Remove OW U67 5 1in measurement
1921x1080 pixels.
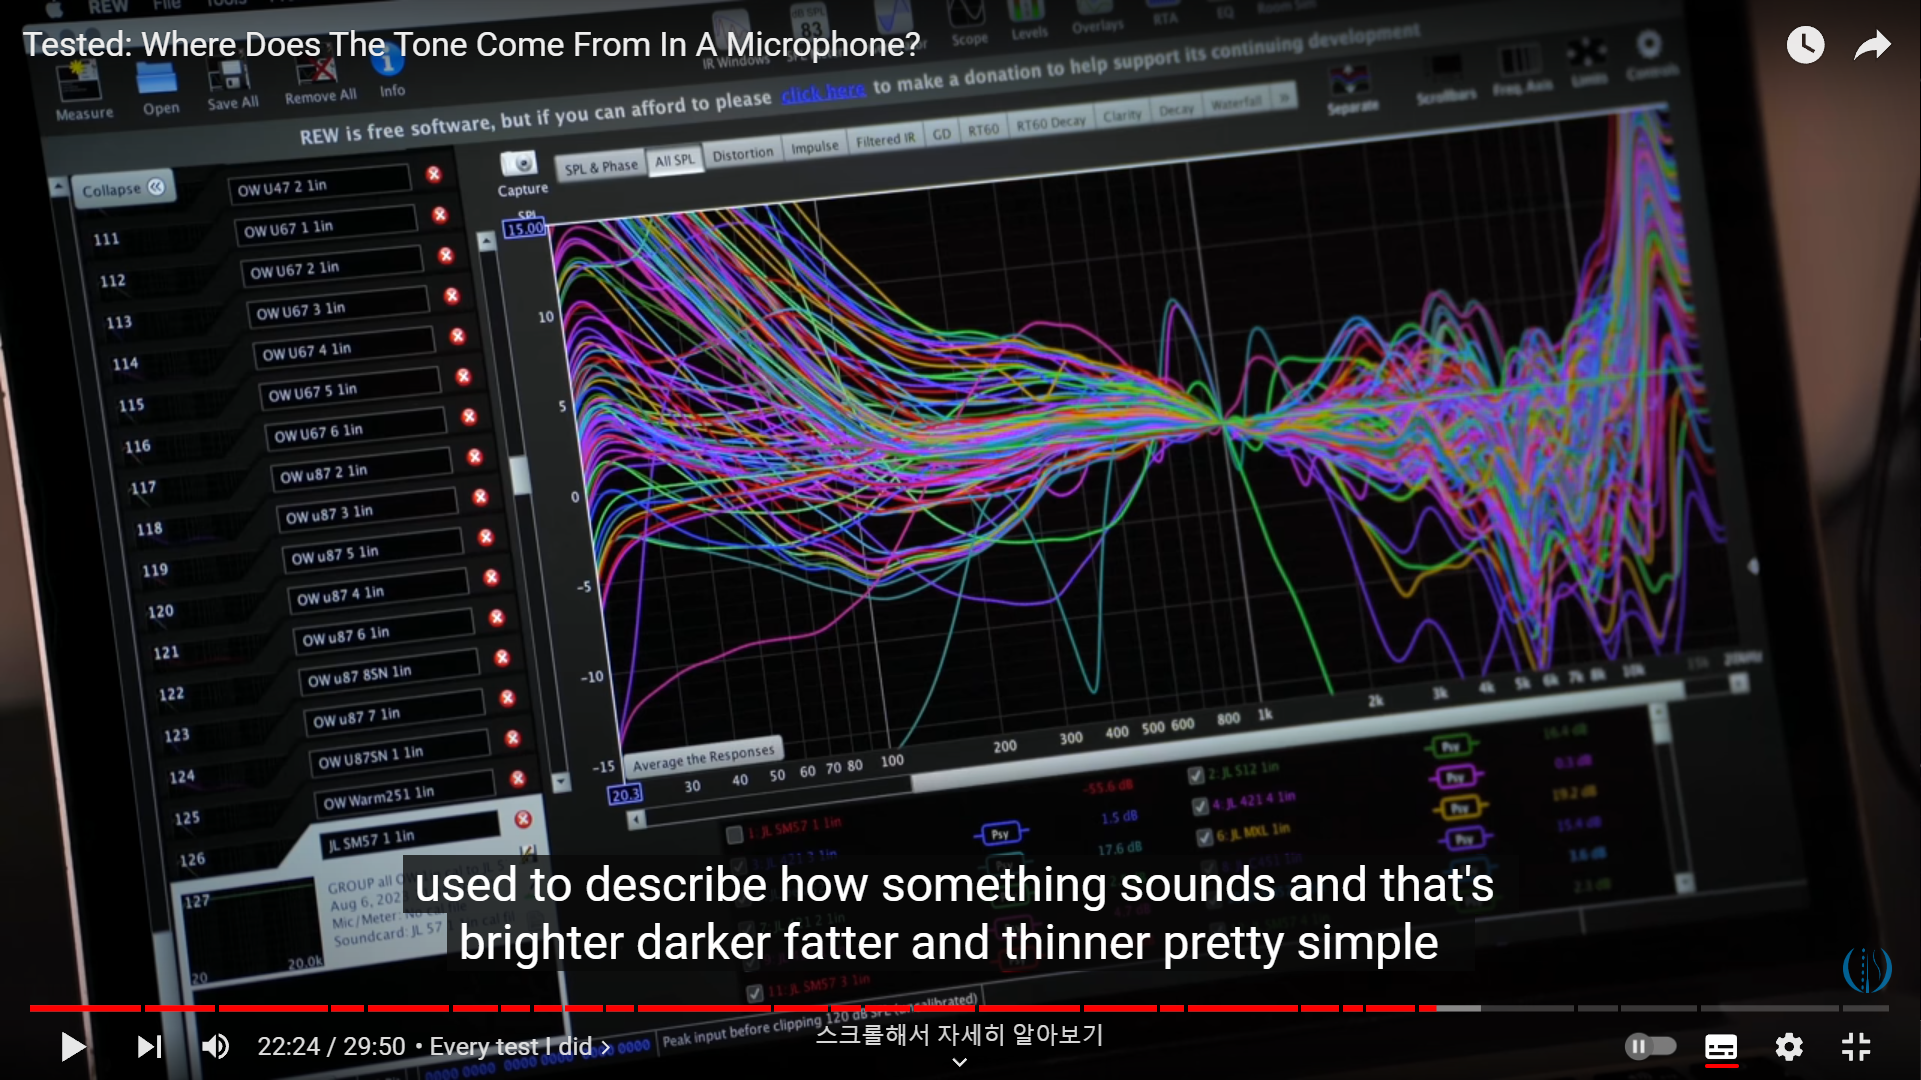pyautogui.click(x=463, y=376)
